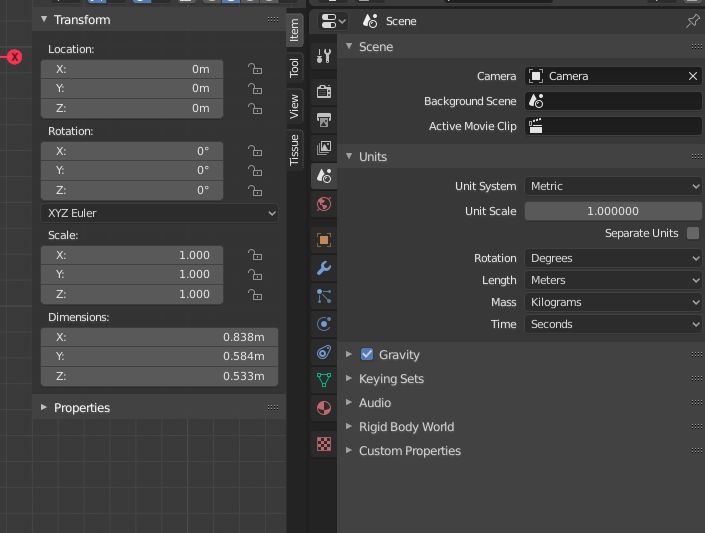
Task: Open the Mass units dropdown
Action: (x=613, y=302)
